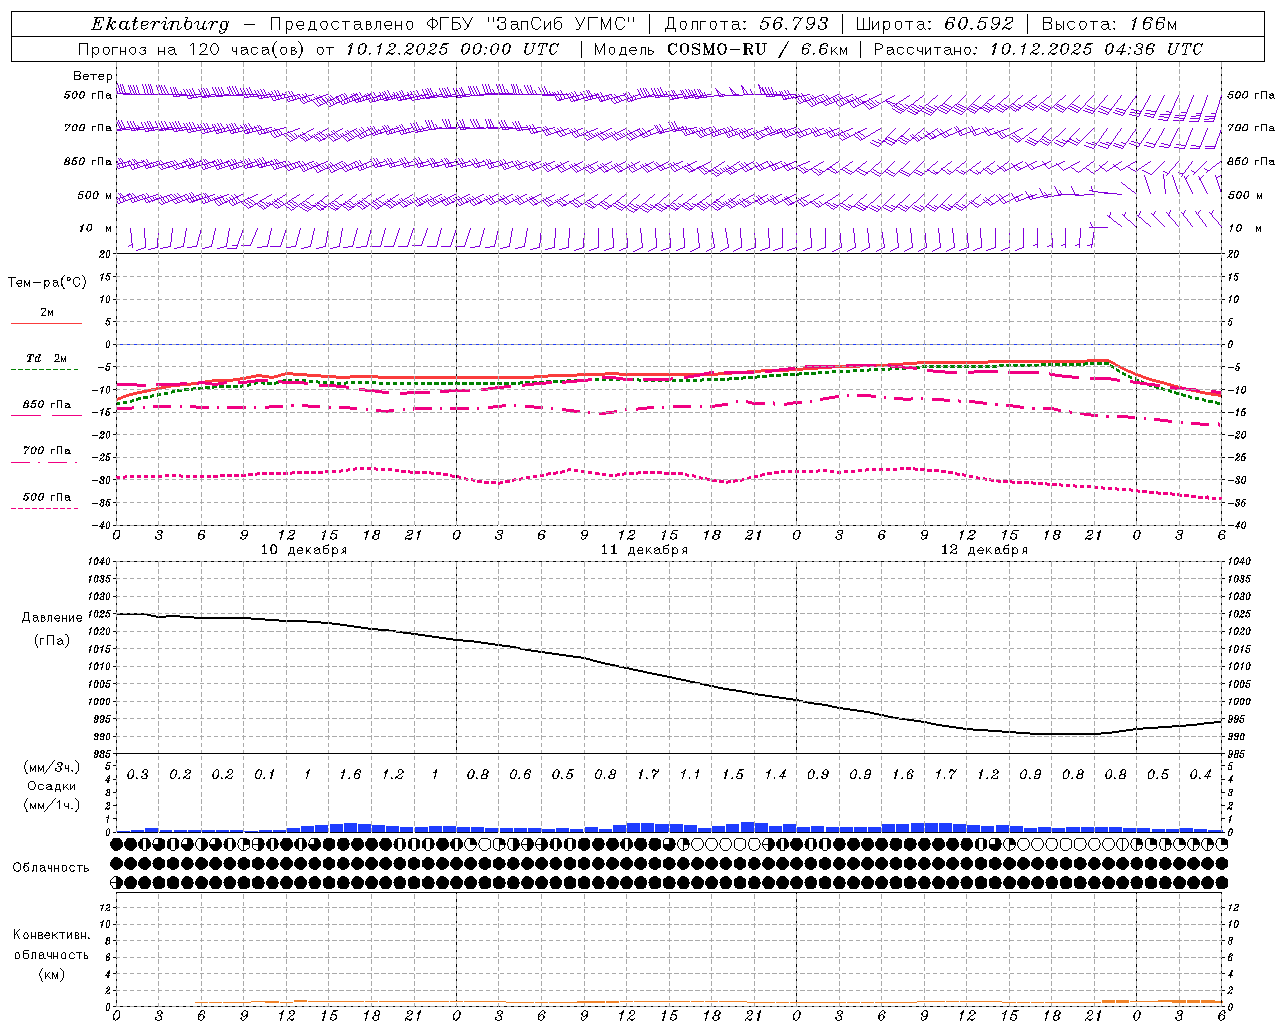Click the 0.3 precipitation value
This screenshot has height=1024, width=1280.
(138, 775)
